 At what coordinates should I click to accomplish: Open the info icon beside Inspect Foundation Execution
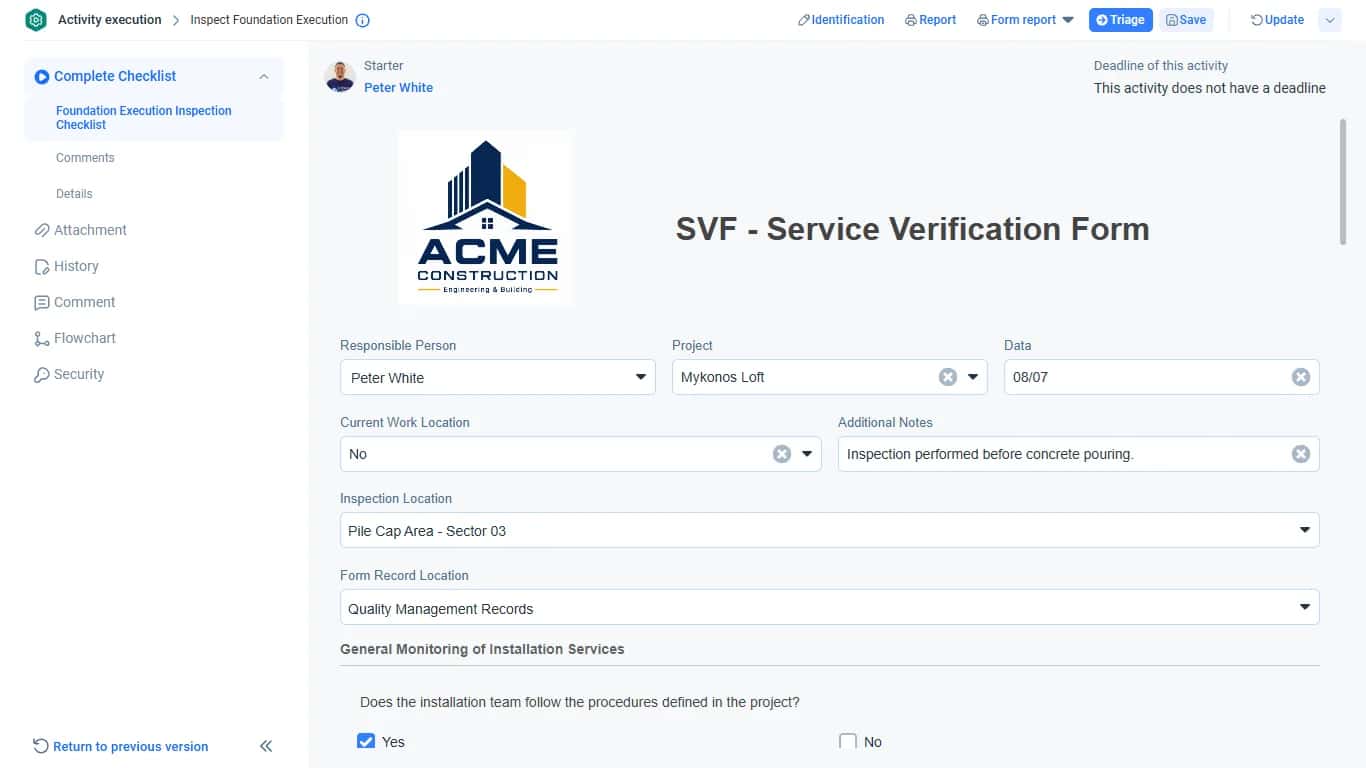pyautogui.click(x=363, y=20)
